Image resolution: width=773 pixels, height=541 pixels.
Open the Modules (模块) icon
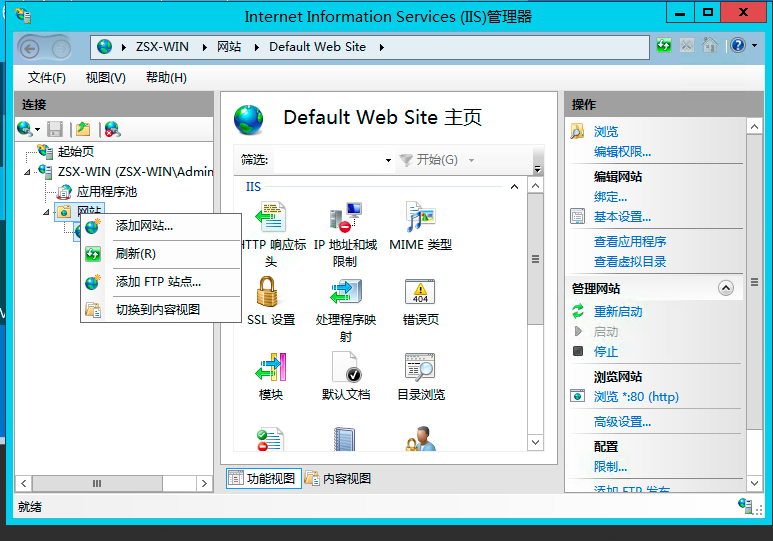point(271,366)
